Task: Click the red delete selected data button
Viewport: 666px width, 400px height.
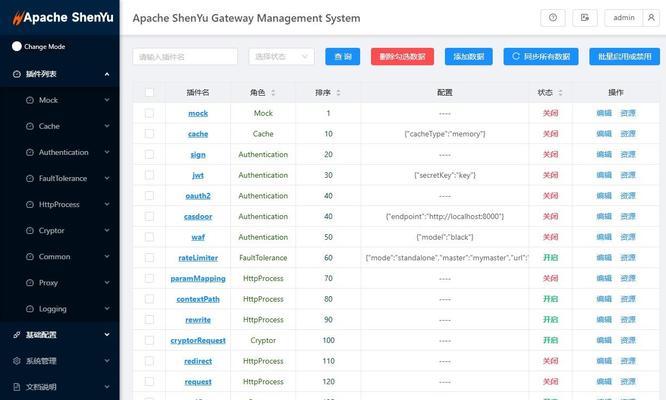Action: [402, 56]
